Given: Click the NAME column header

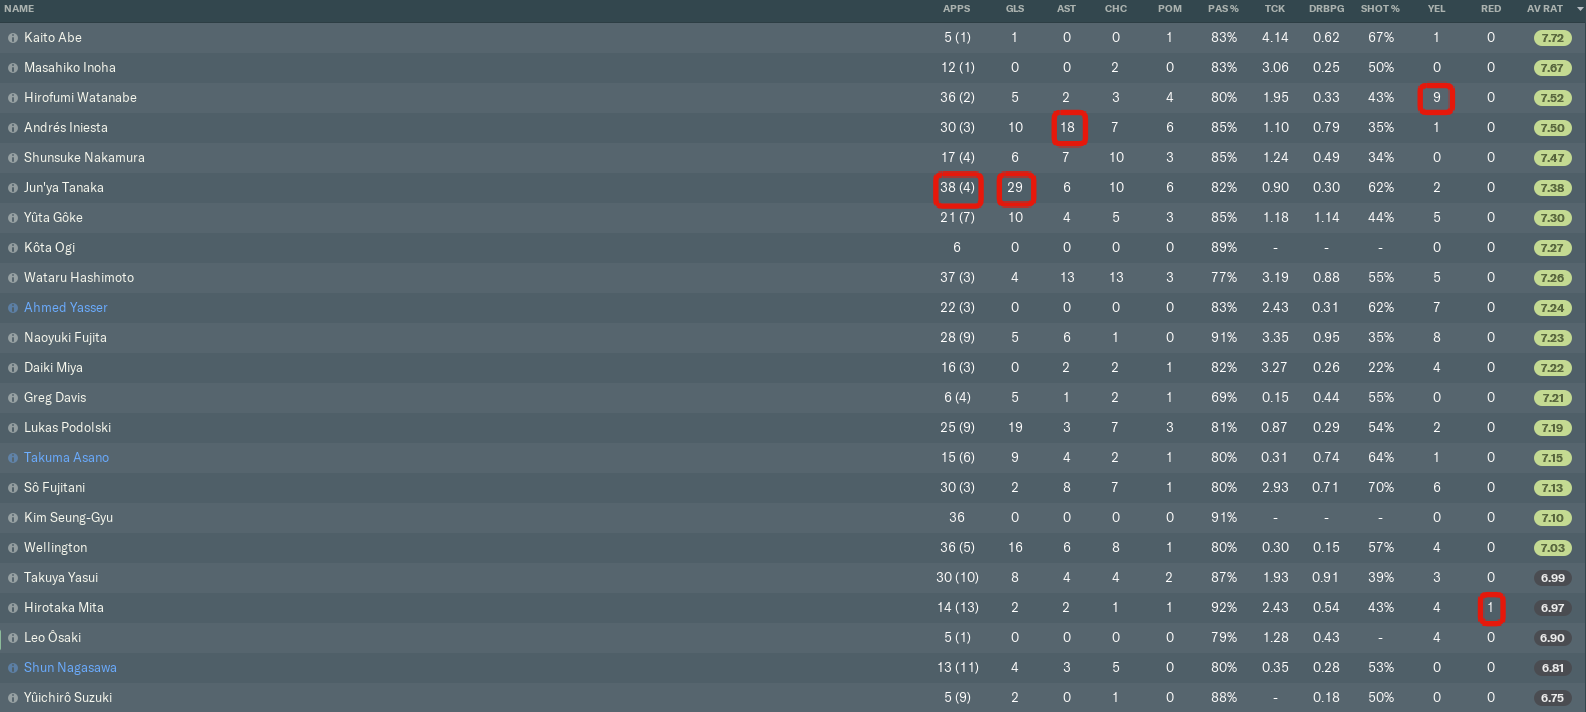Looking at the screenshot, I should (x=19, y=9).
